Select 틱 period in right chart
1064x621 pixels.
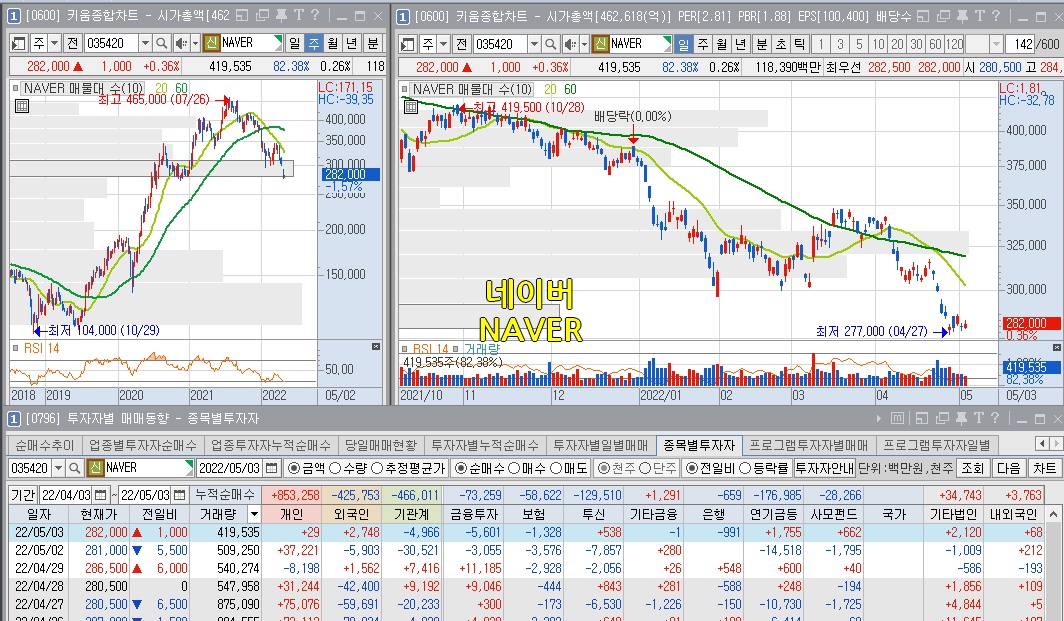[x=799, y=44]
